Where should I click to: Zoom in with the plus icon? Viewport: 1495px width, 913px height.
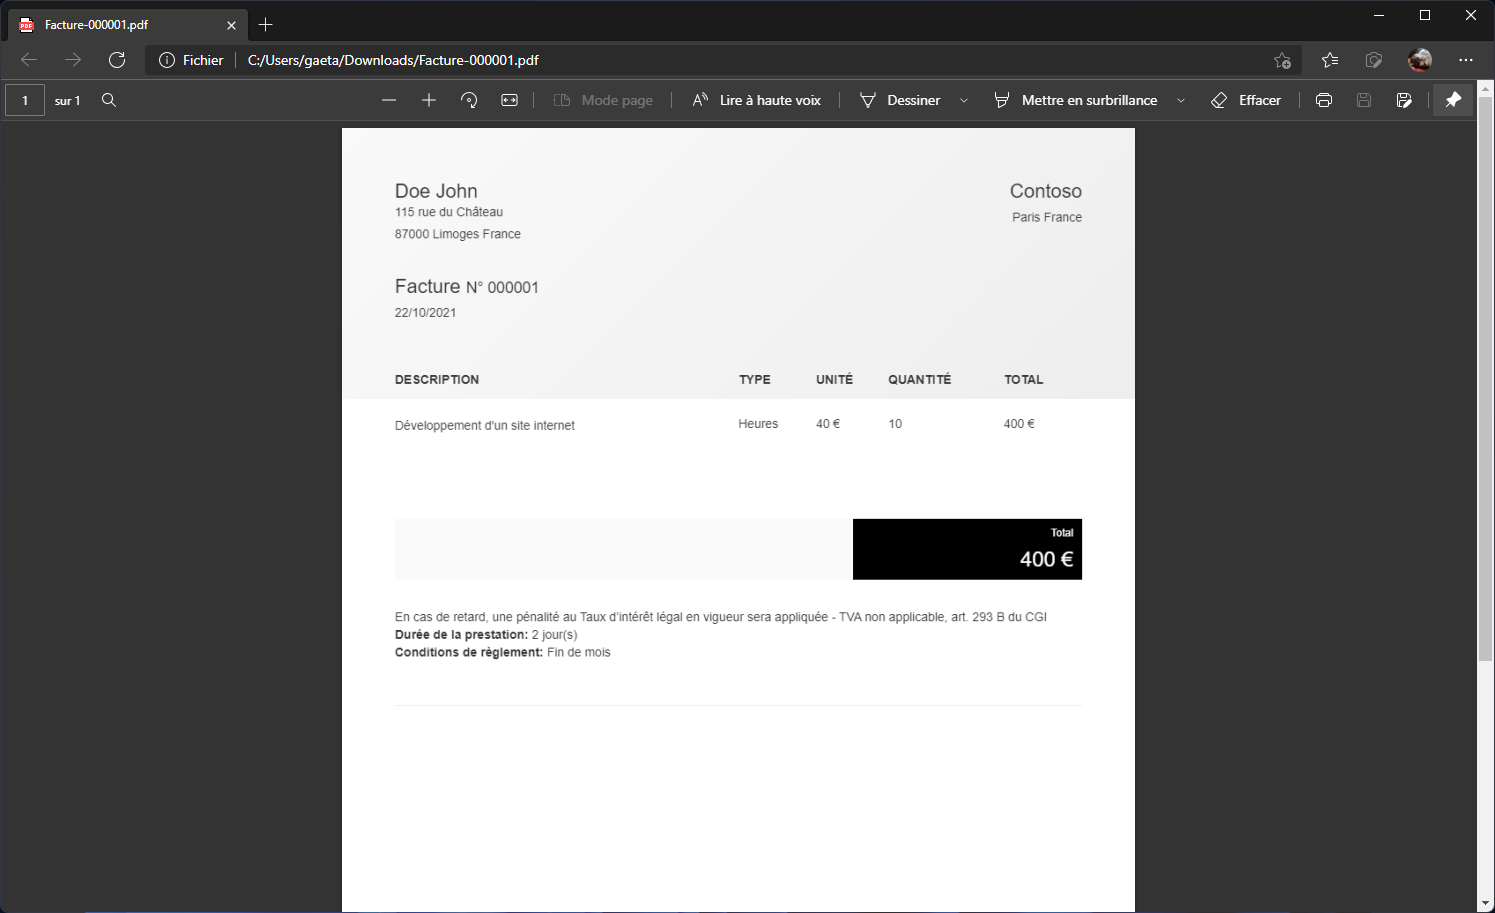429,100
